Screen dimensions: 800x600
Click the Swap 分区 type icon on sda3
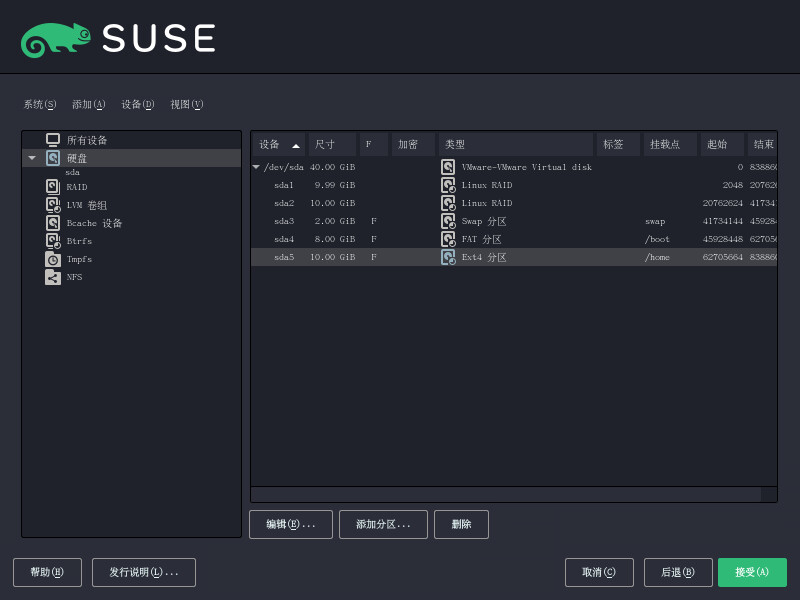click(449, 221)
